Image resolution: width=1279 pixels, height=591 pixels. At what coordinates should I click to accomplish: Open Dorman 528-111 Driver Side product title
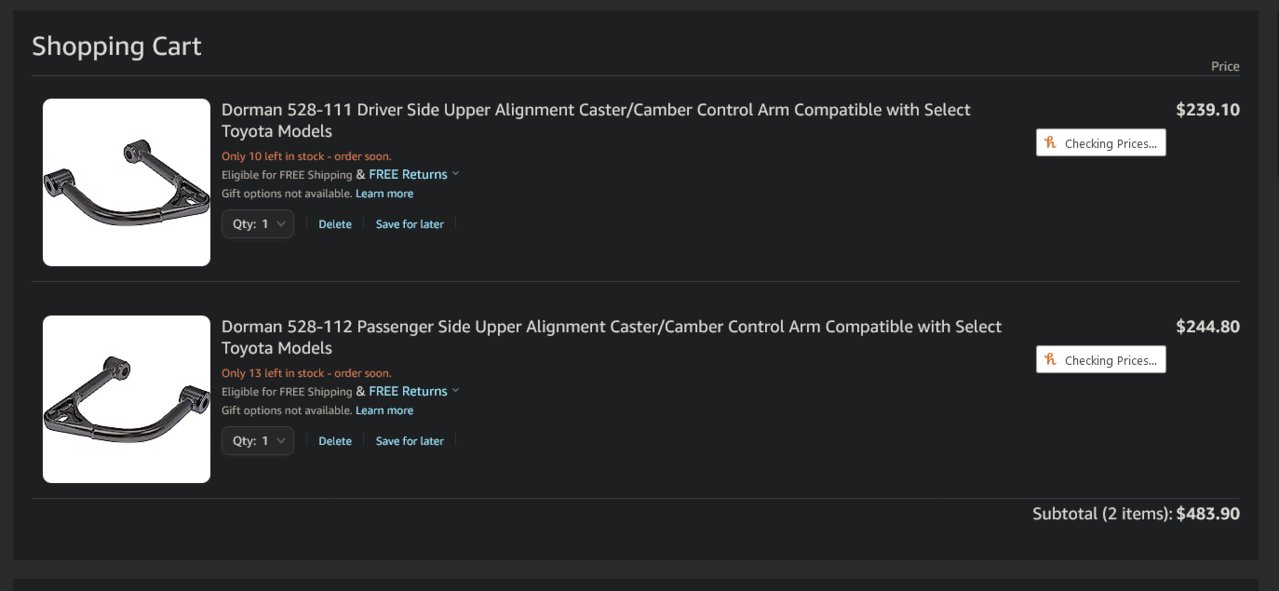pos(596,120)
